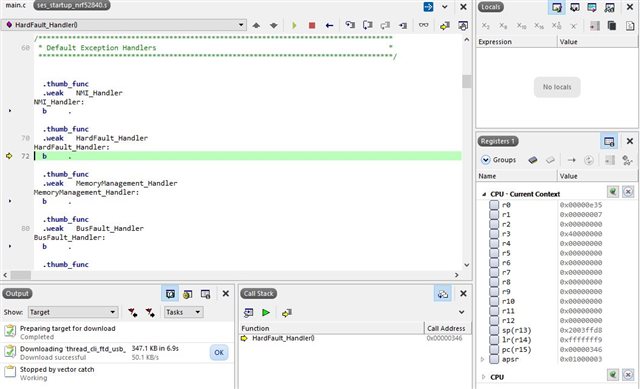
Task: Toggle the checkbox beside lr(r14)
Action: (494, 340)
